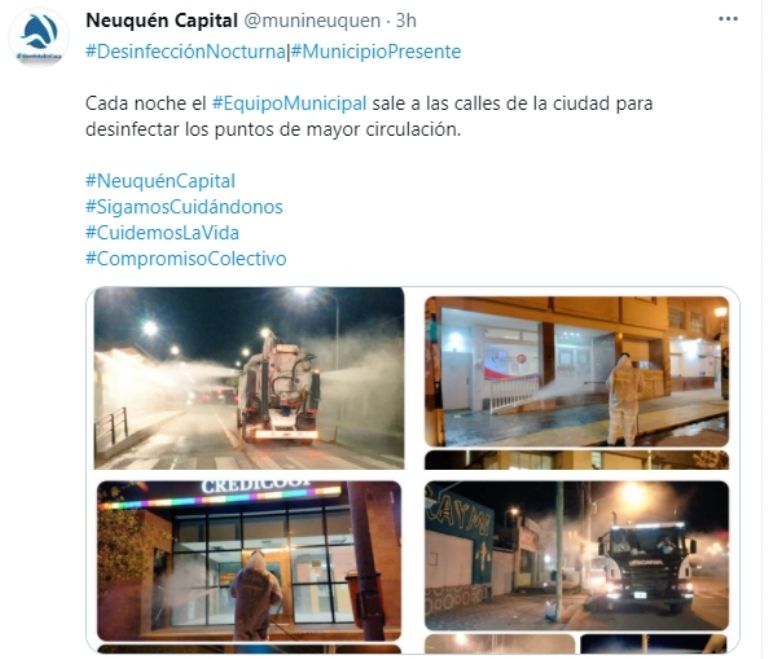This screenshot has width=768, height=659.
Task: Open the bottom-right cropped dark blue image
Action: tap(654, 644)
